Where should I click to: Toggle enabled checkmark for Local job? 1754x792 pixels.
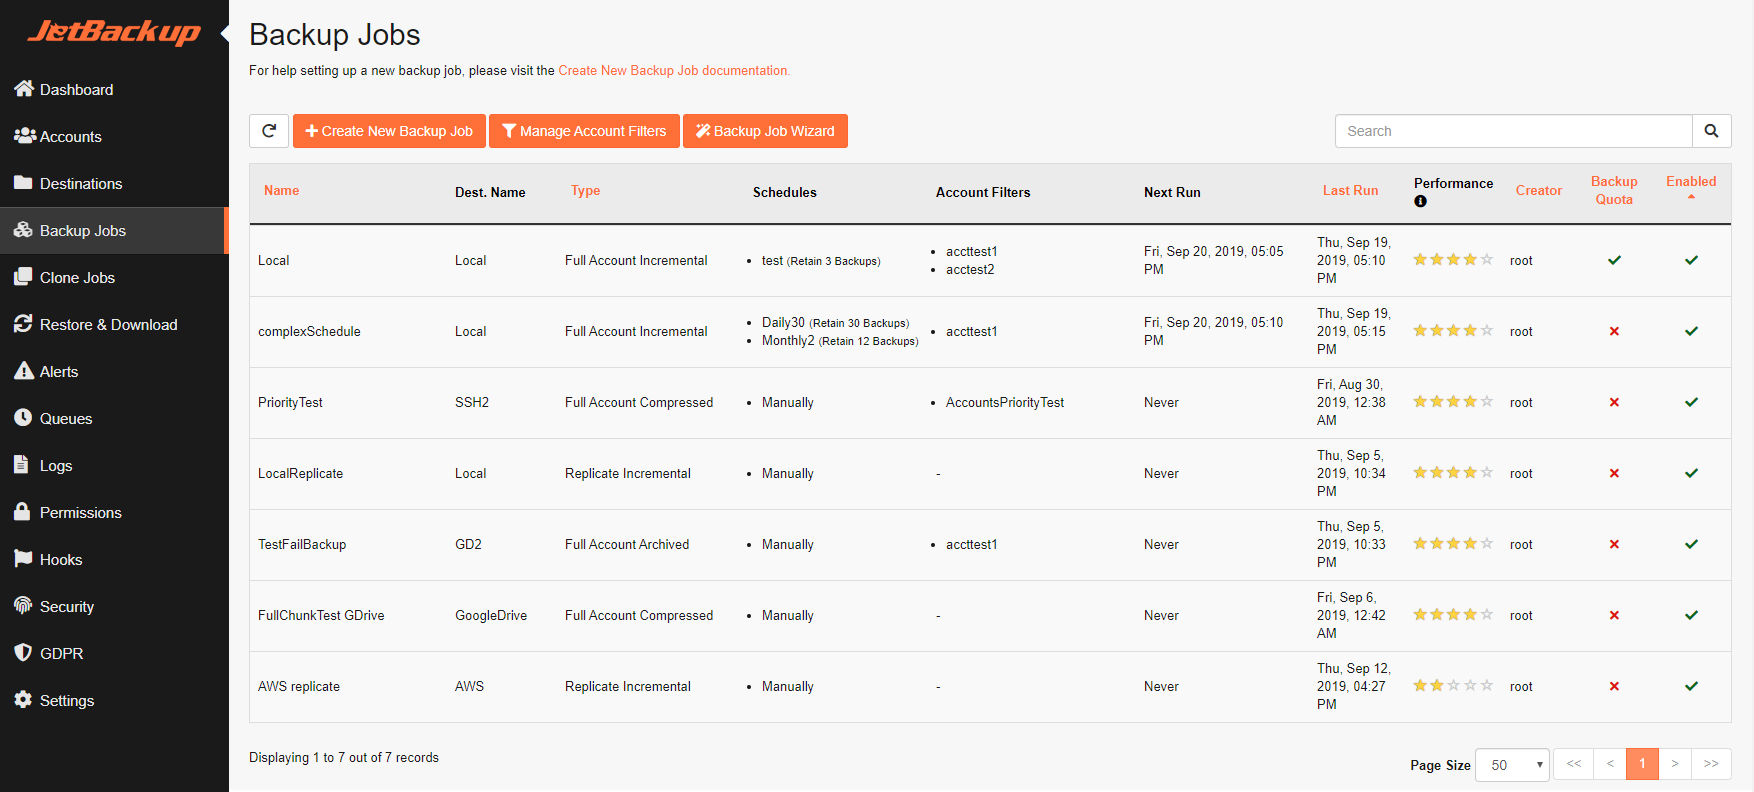click(1691, 260)
